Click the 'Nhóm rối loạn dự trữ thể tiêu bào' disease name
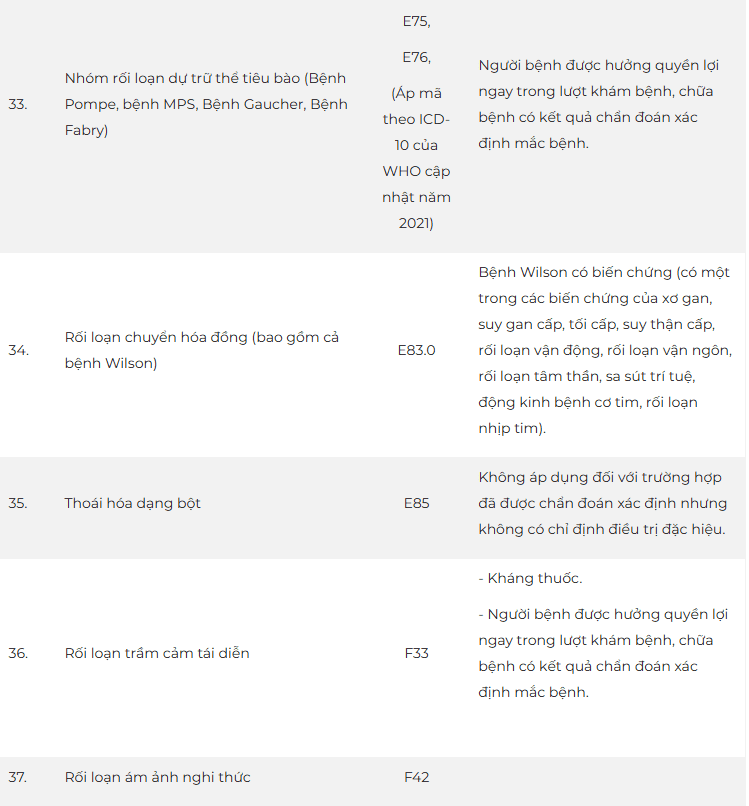This screenshot has width=749, height=806. [206, 104]
